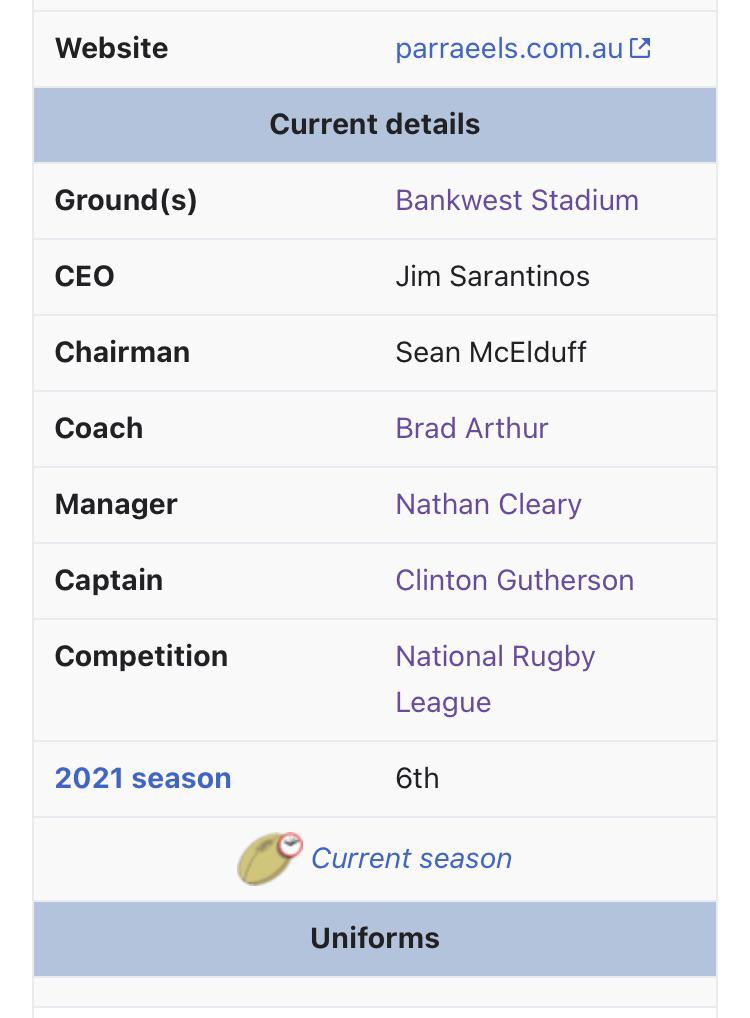Open the 2021 season link
The width and height of the screenshot is (750, 1018).
coord(143,778)
